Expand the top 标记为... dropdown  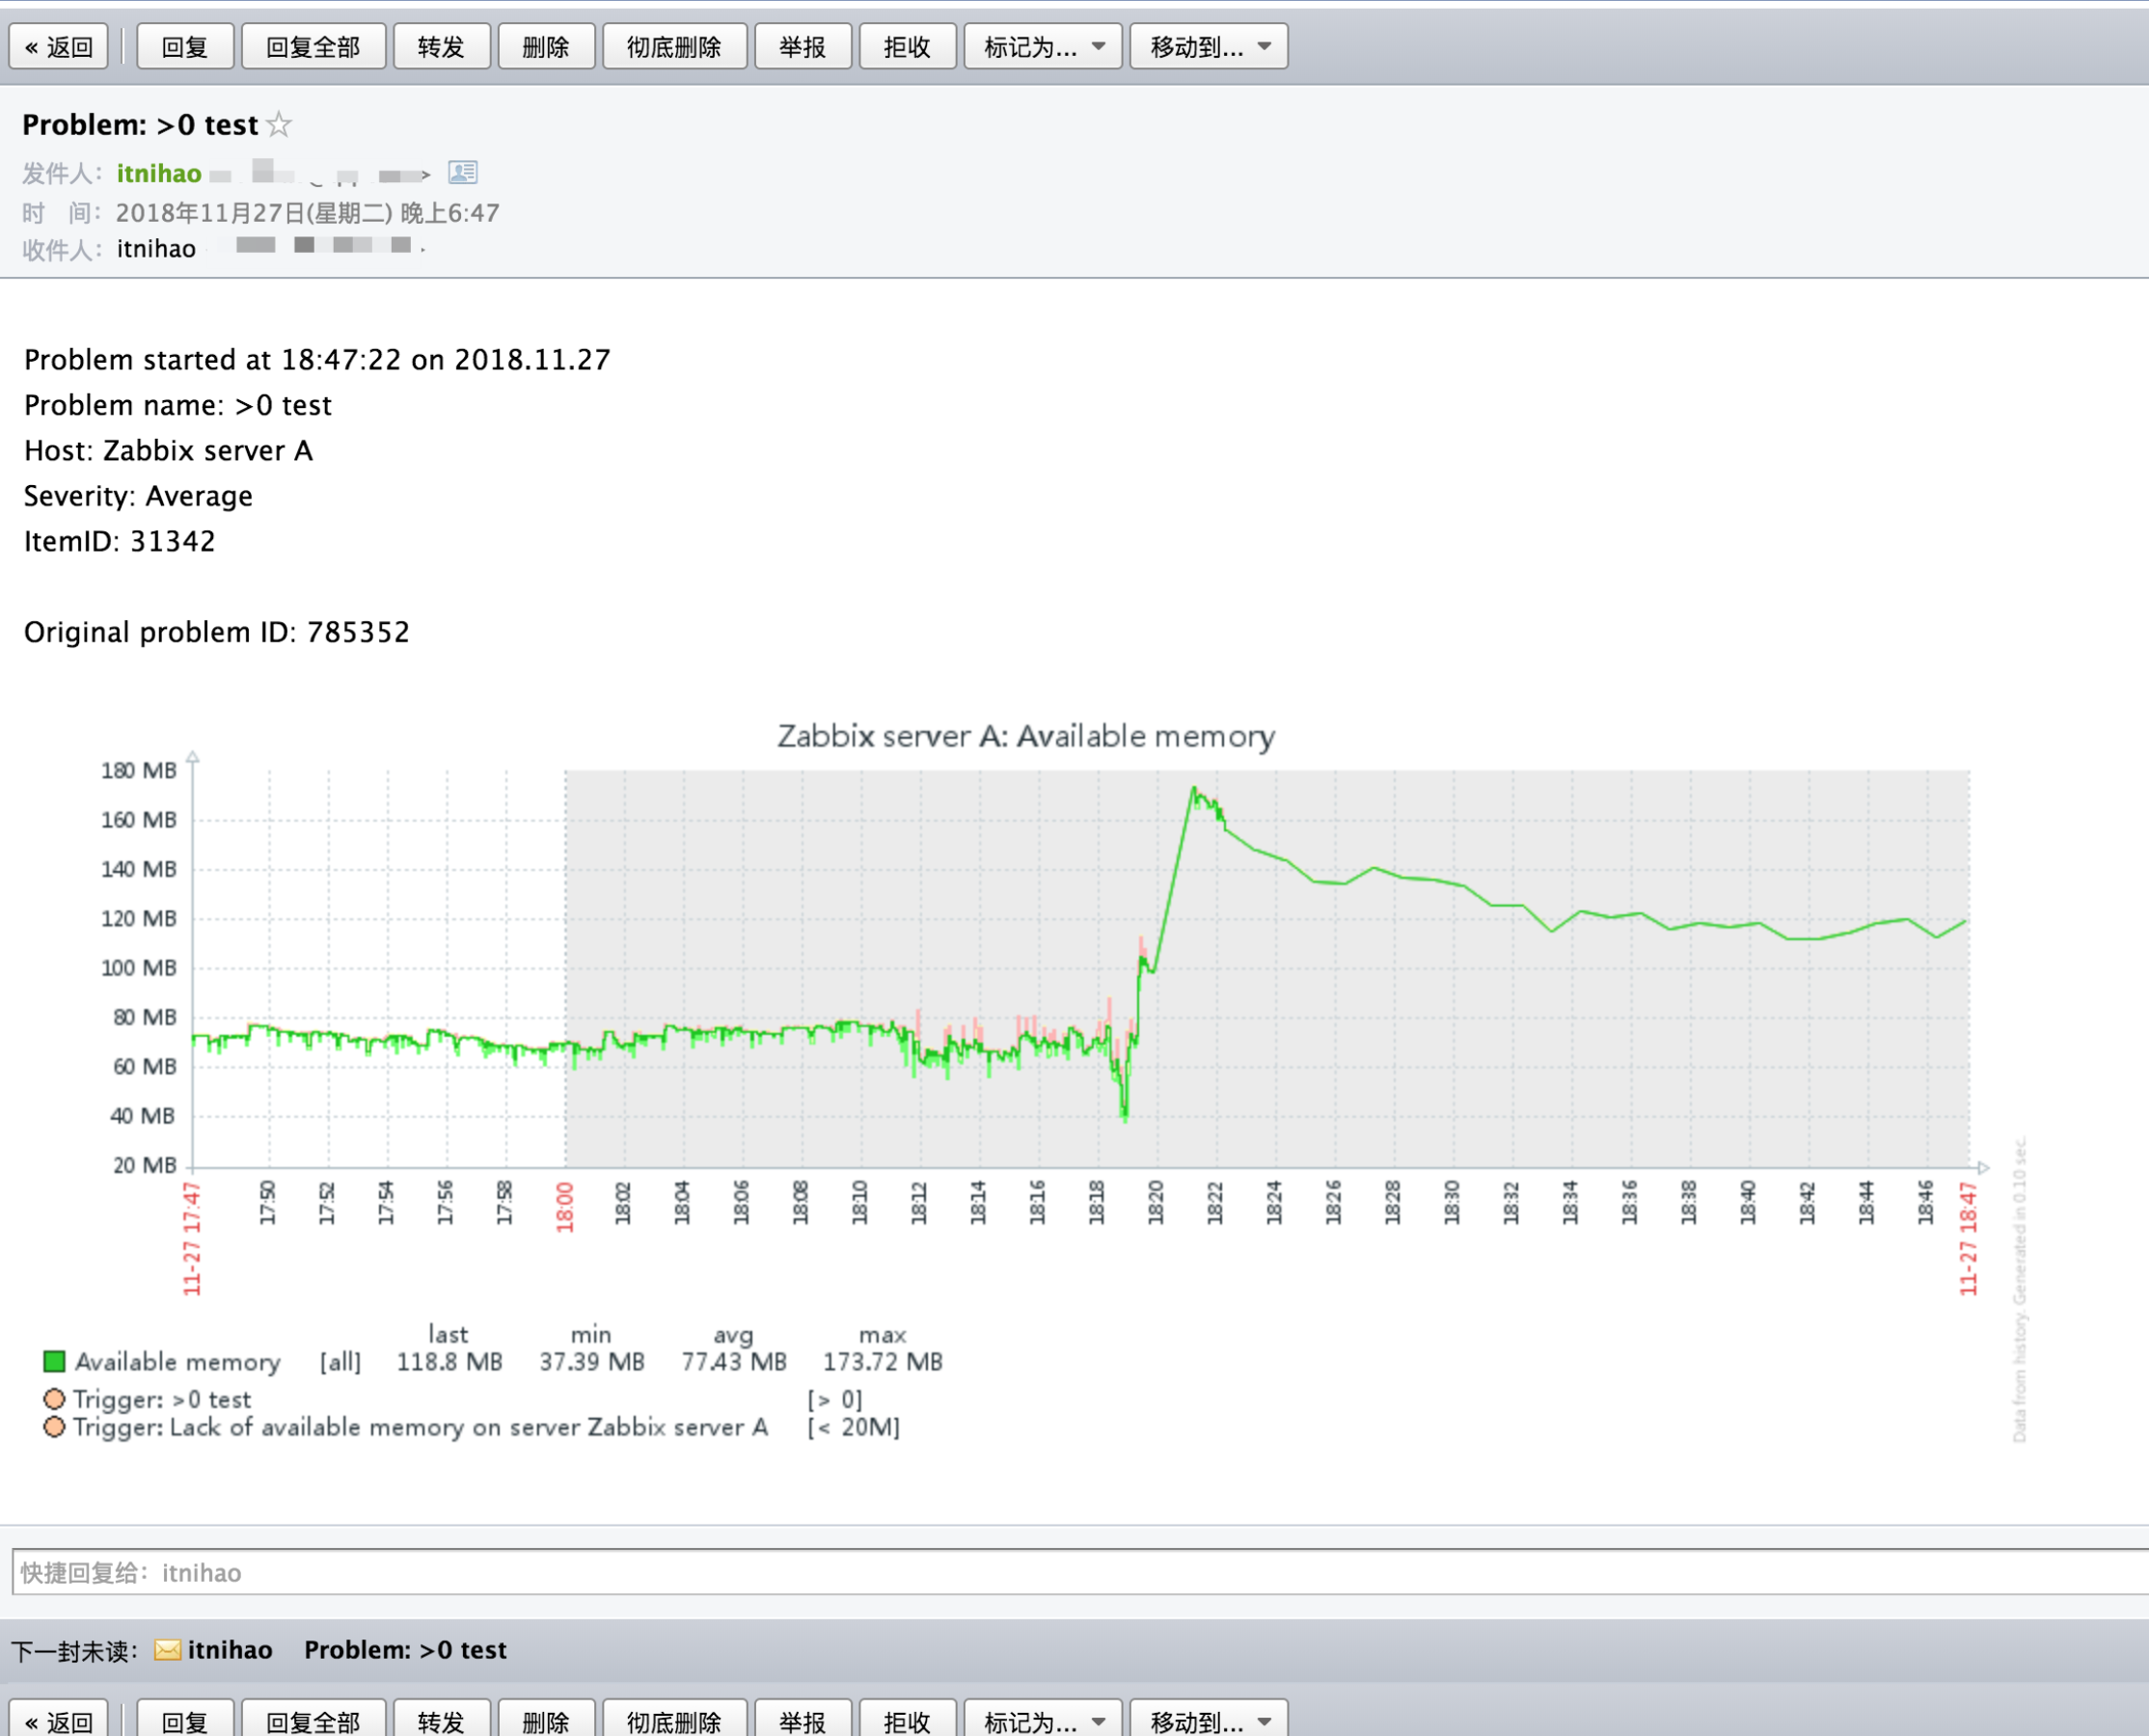[x=1042, y=47]
